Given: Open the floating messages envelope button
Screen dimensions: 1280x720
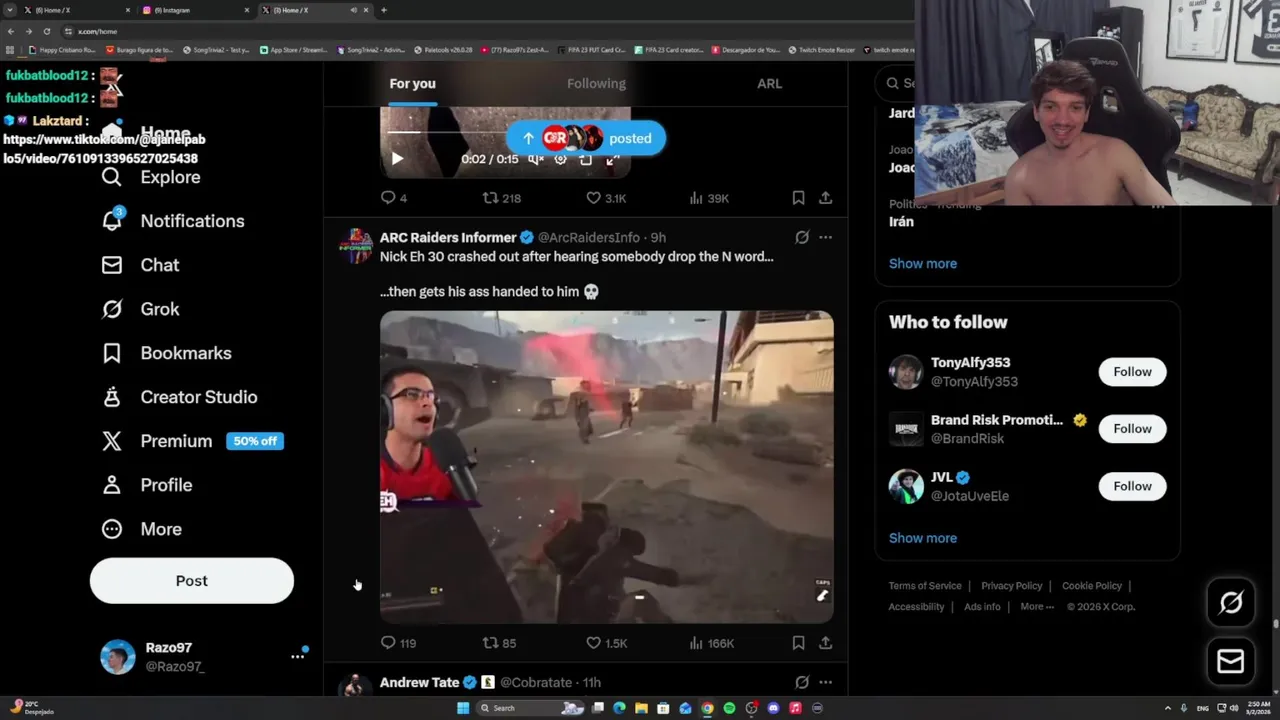Looking at the screenshot, I should 1231,661.
